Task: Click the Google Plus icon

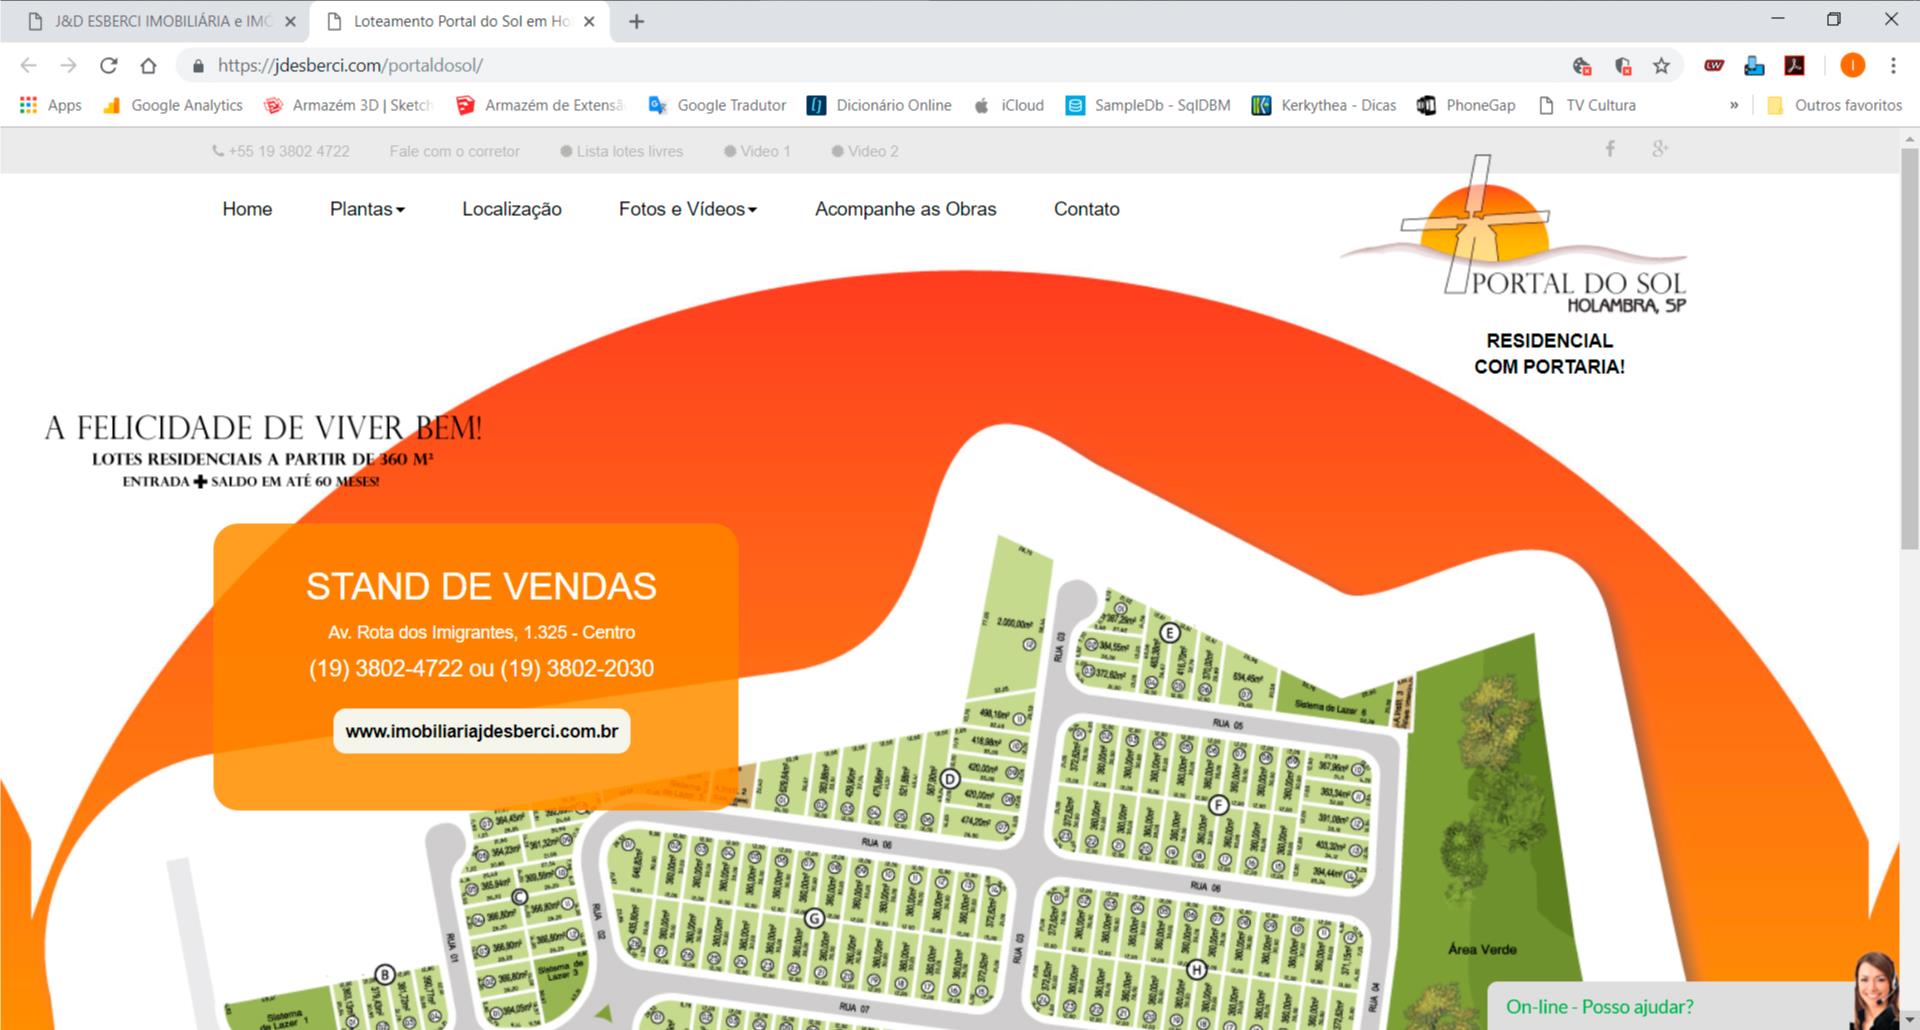Action: point(1660,149)
